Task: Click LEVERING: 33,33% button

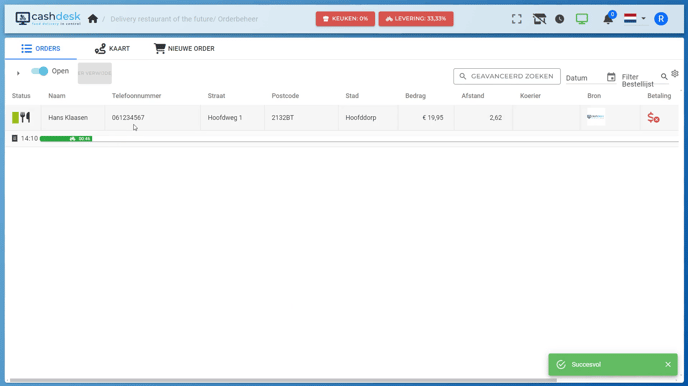Action: 416,19
